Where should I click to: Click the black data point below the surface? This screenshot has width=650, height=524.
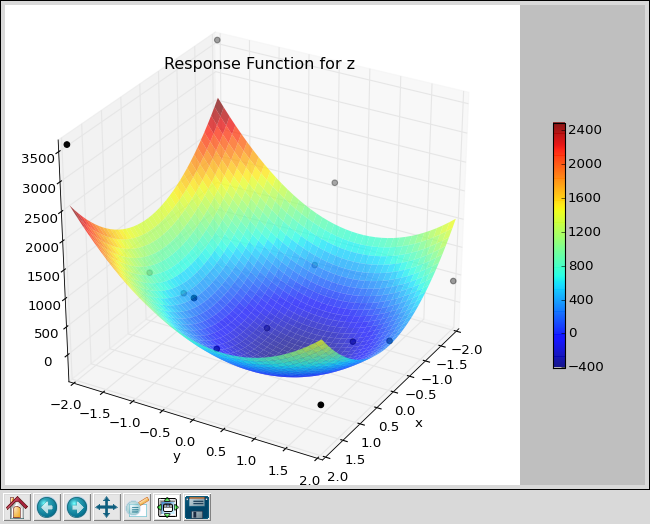coord(320,405)
